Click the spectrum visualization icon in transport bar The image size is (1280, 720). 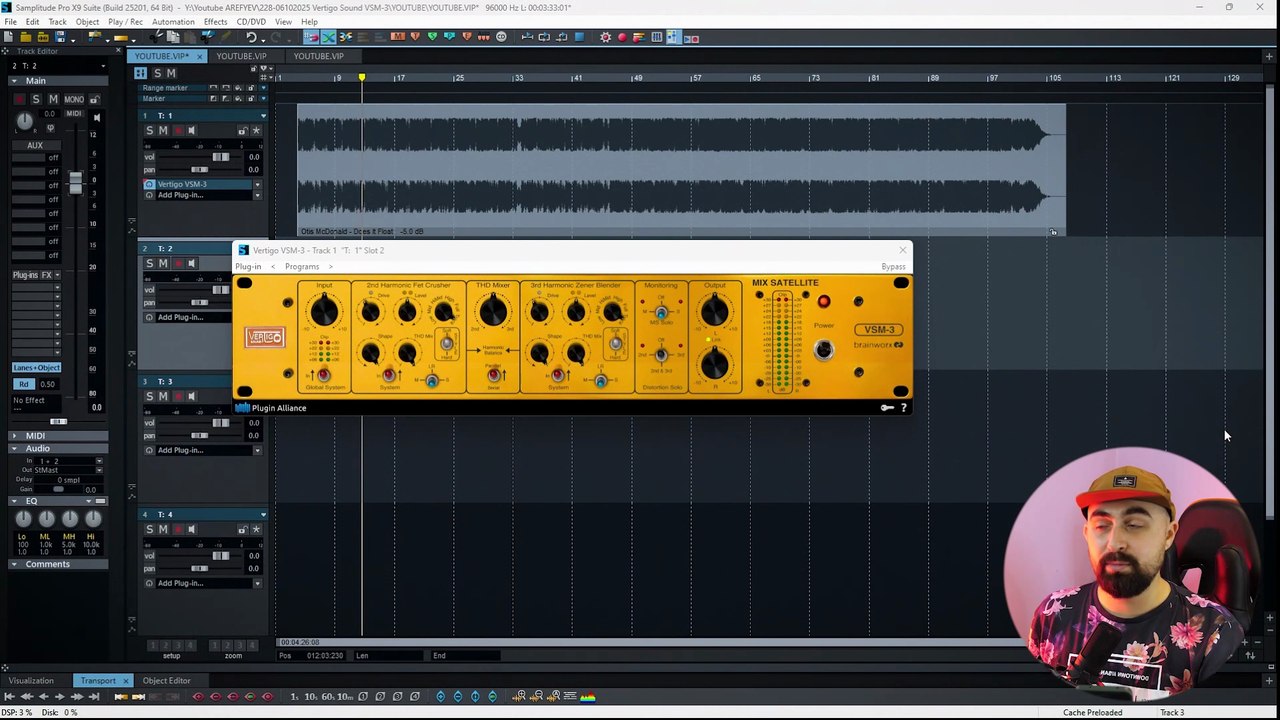click(590, 696)
